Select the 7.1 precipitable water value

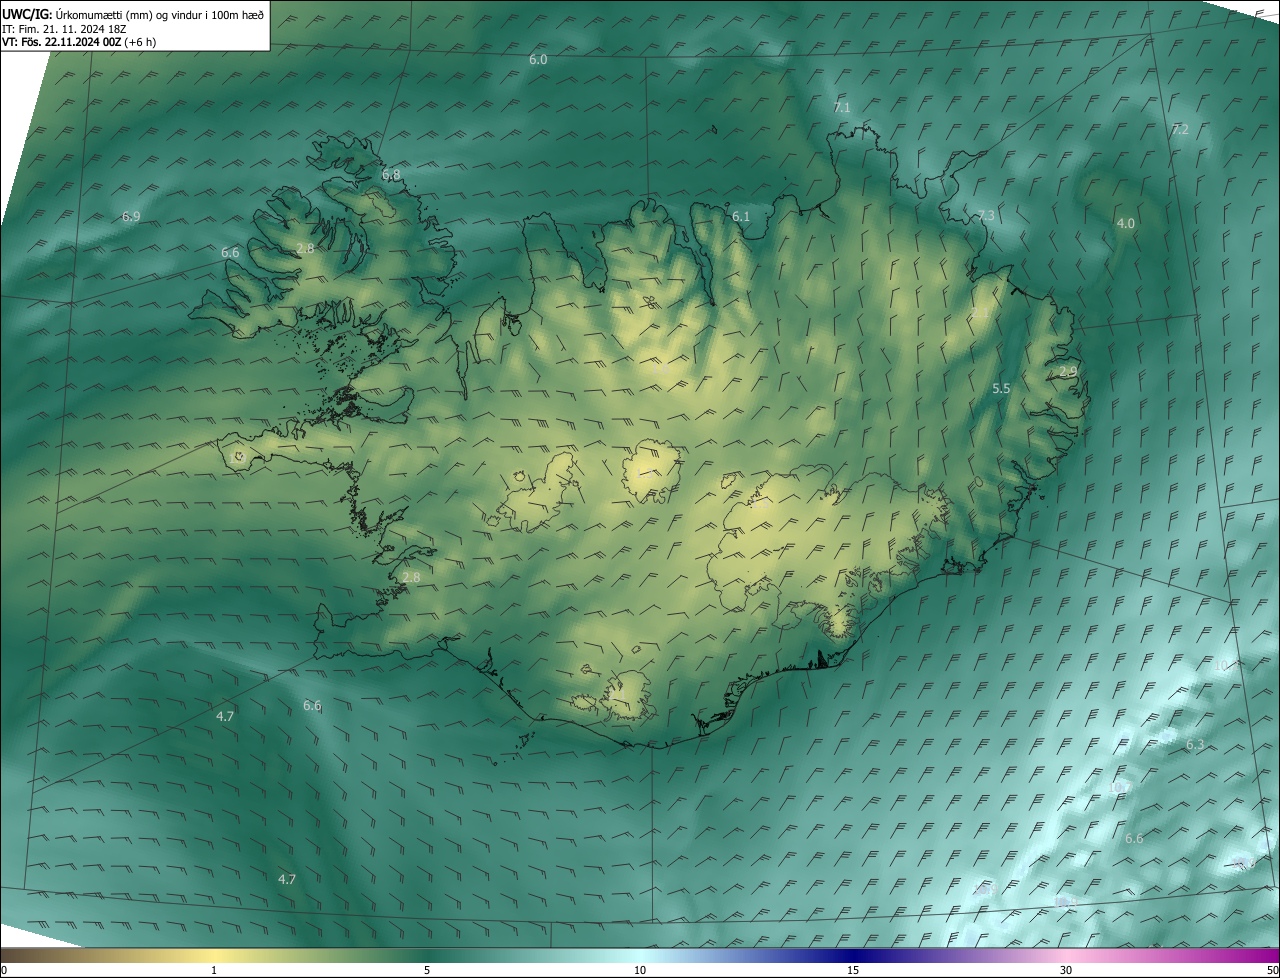tap(842, 107)
